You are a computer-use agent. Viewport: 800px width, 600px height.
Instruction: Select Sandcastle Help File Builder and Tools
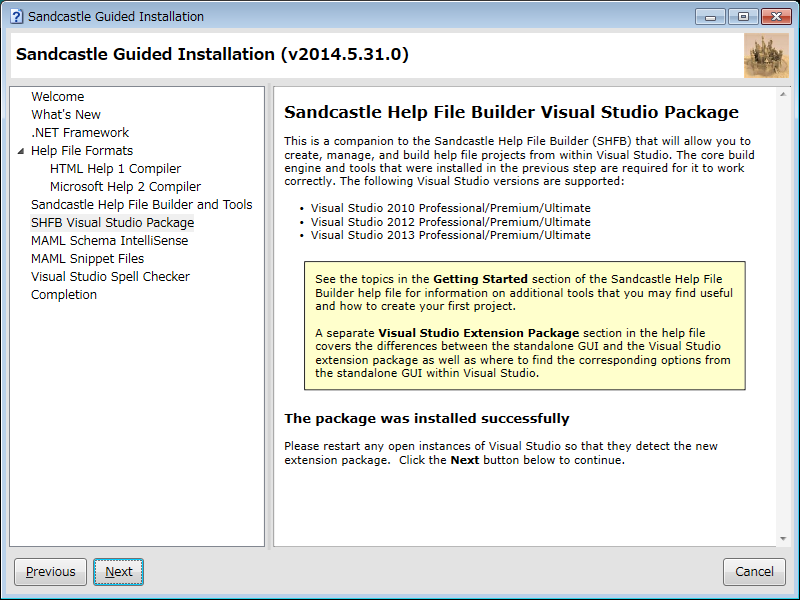[x=141, y=205]
